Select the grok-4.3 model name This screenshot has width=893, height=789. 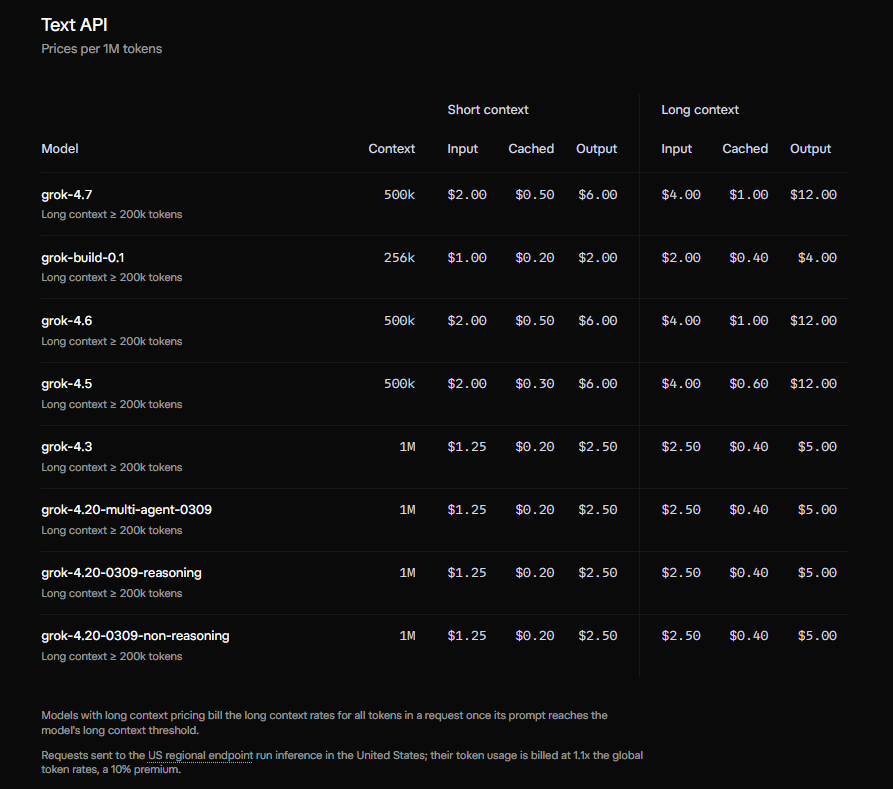[x=67, y=447]
